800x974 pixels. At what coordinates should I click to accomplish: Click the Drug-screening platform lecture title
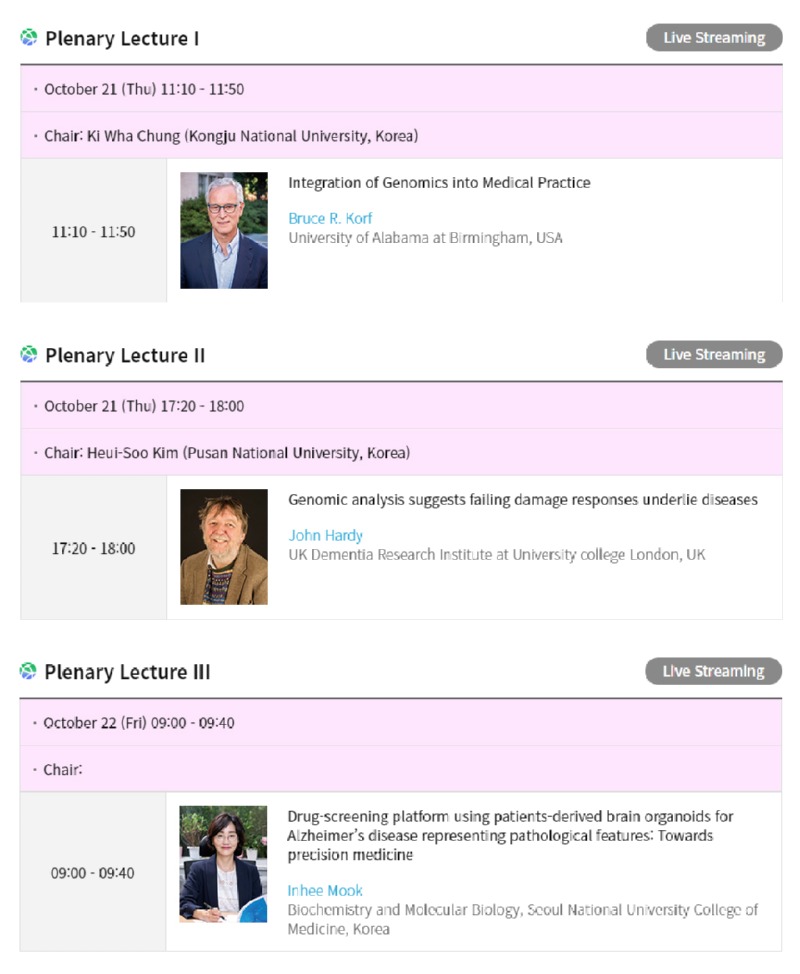(x=510, y=835)
